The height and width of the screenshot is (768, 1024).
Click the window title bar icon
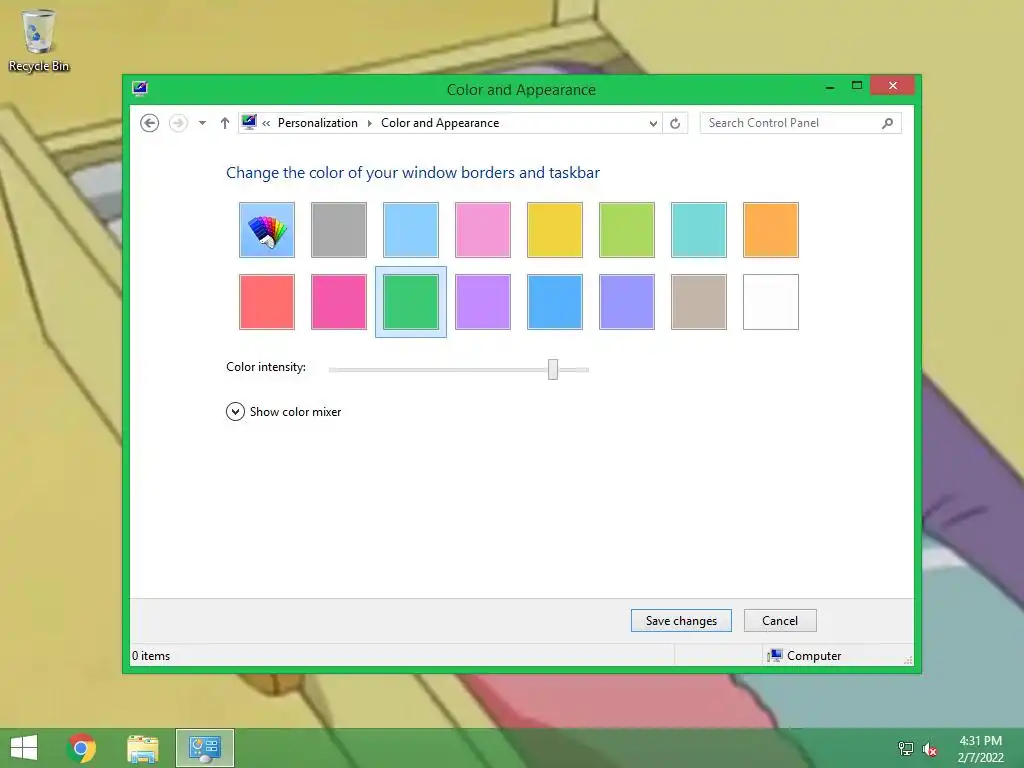(x=140, y=89)
